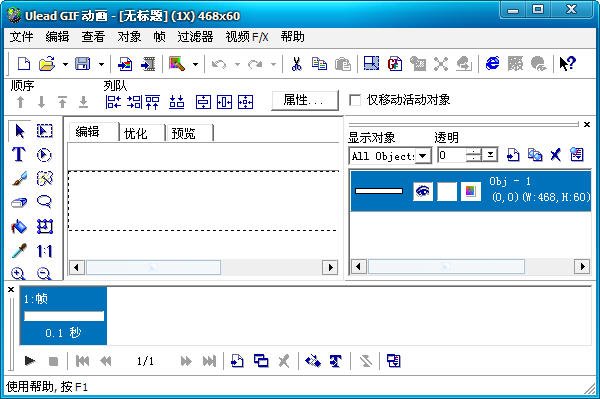Duplicate the current frame

[x=261, y=361]
